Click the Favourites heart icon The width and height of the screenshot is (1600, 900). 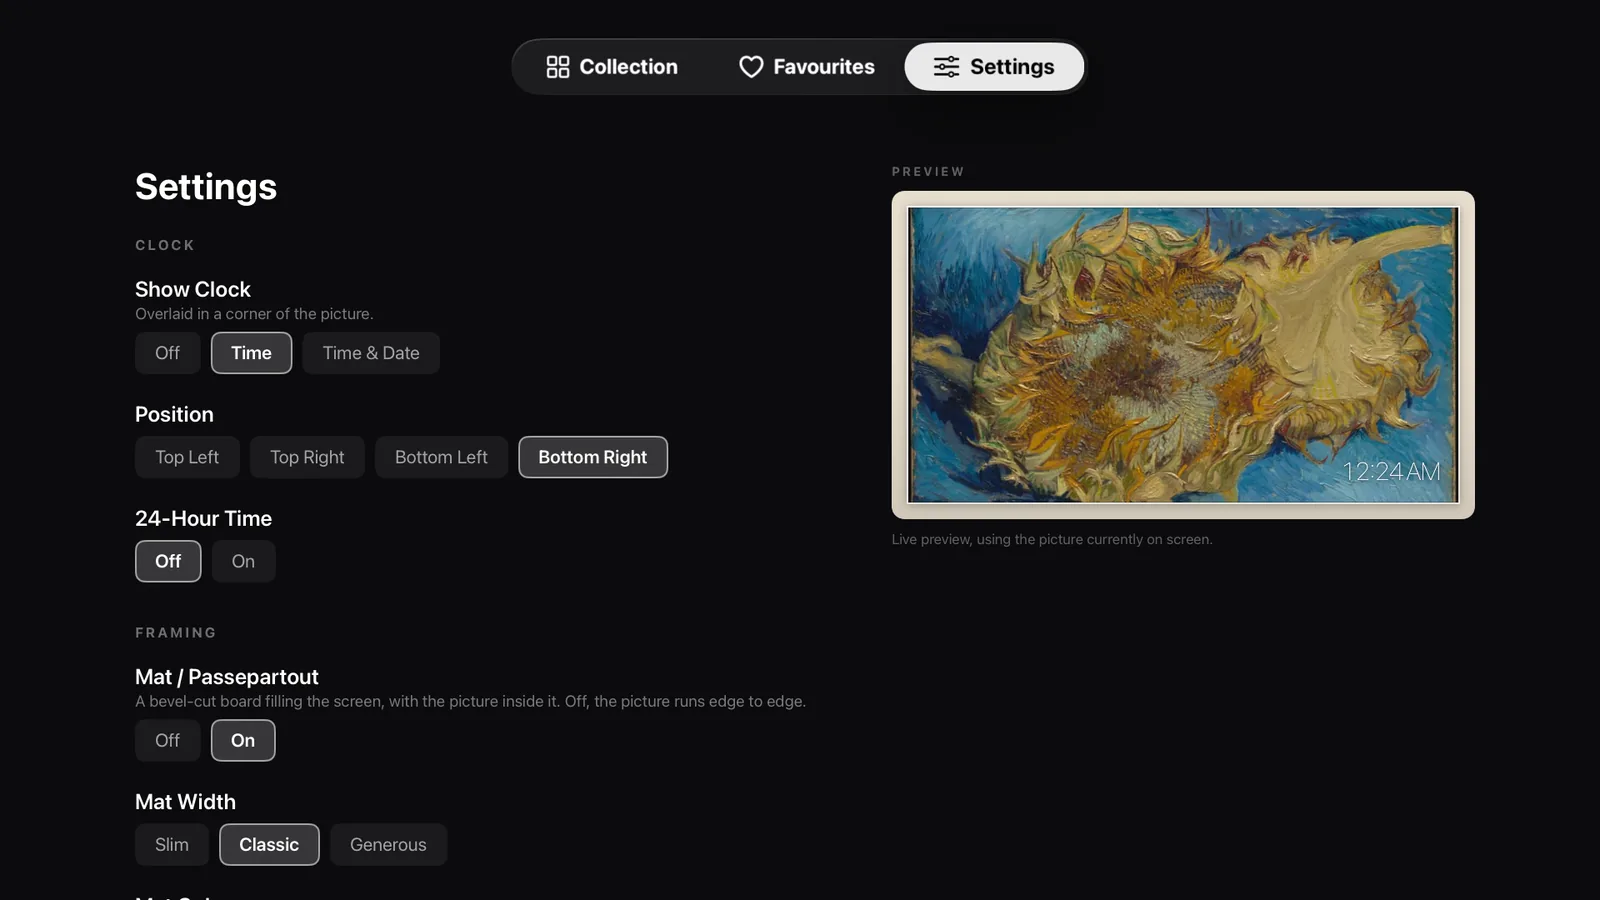click(751, 67)
